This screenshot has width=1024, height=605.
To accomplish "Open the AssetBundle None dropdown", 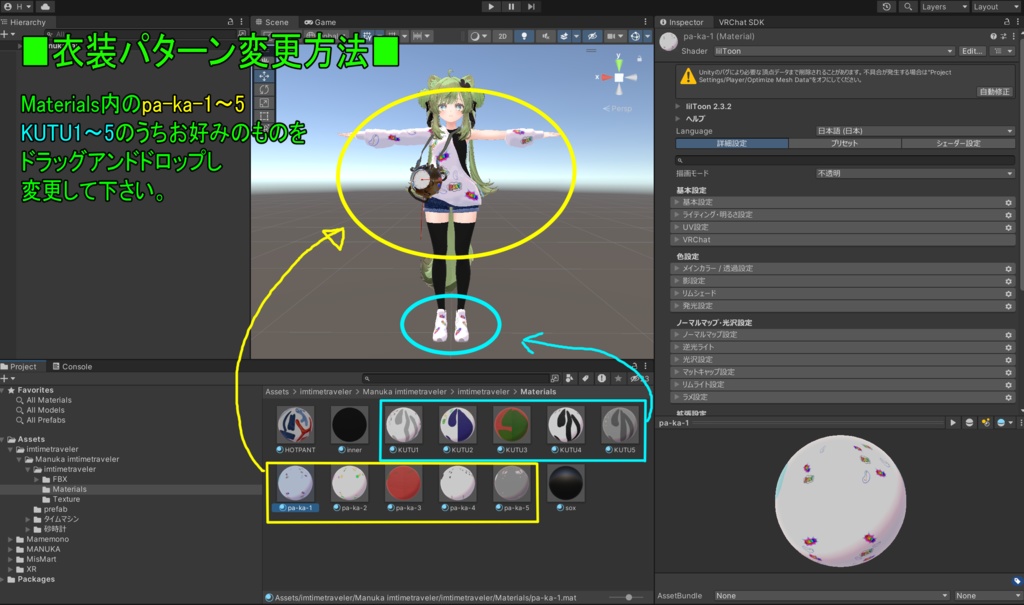I will 831,595.
